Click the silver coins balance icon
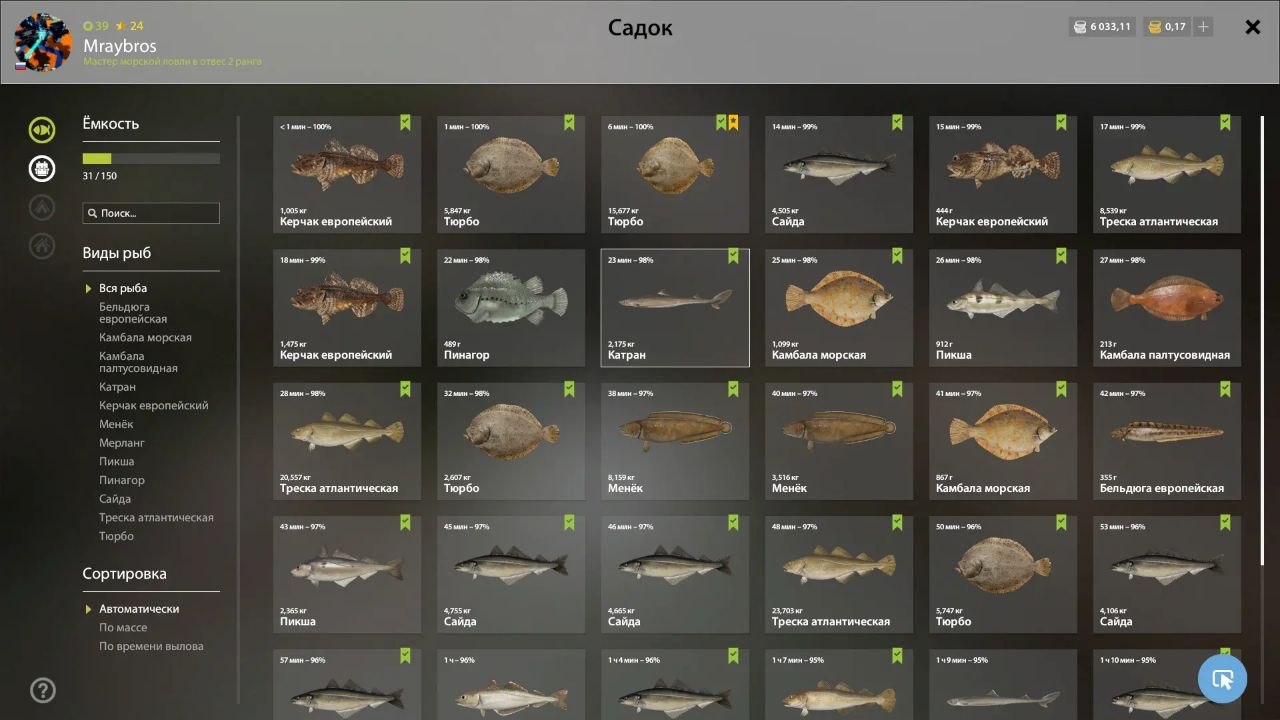Image resolution: width=1280 pixels, height=720 pixels. click(x=1080, y=27)
